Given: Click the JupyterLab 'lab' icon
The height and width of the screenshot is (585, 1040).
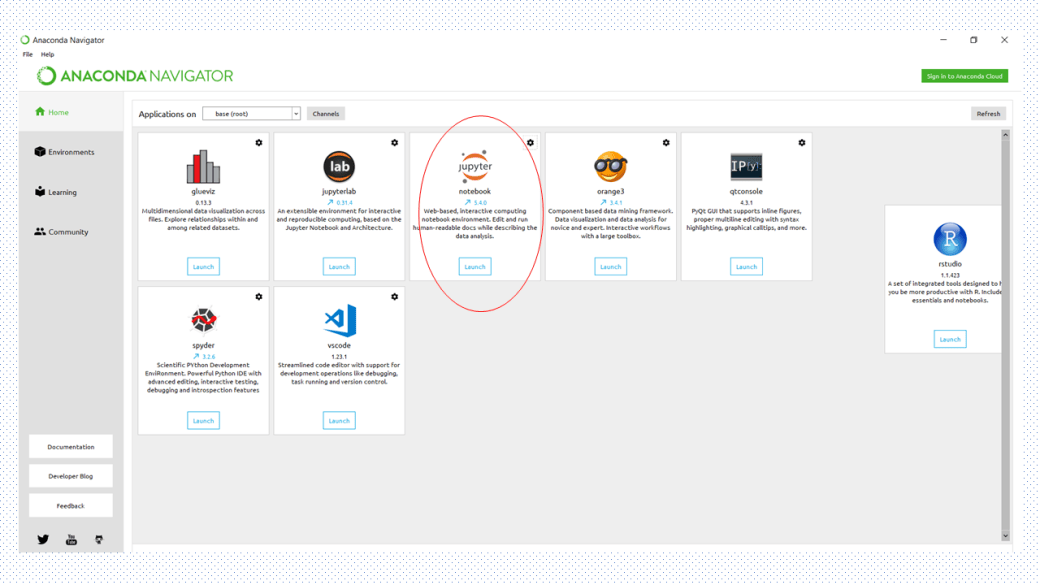Looking at the screenshot, I should click(339, 166).
